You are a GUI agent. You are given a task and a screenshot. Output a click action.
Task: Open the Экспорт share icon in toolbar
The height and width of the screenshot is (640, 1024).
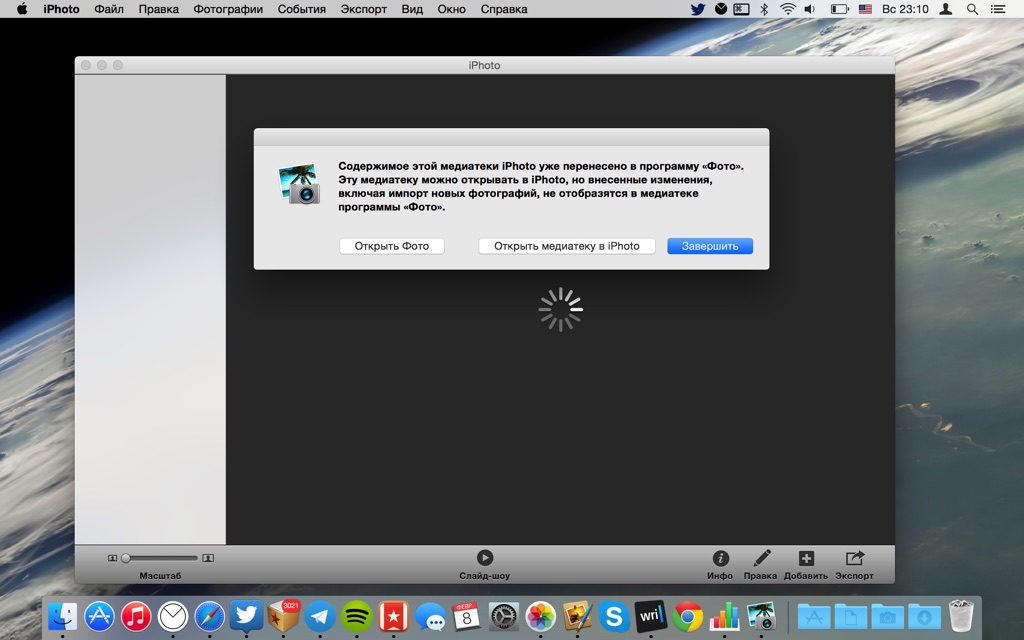(x=854, y=559)
